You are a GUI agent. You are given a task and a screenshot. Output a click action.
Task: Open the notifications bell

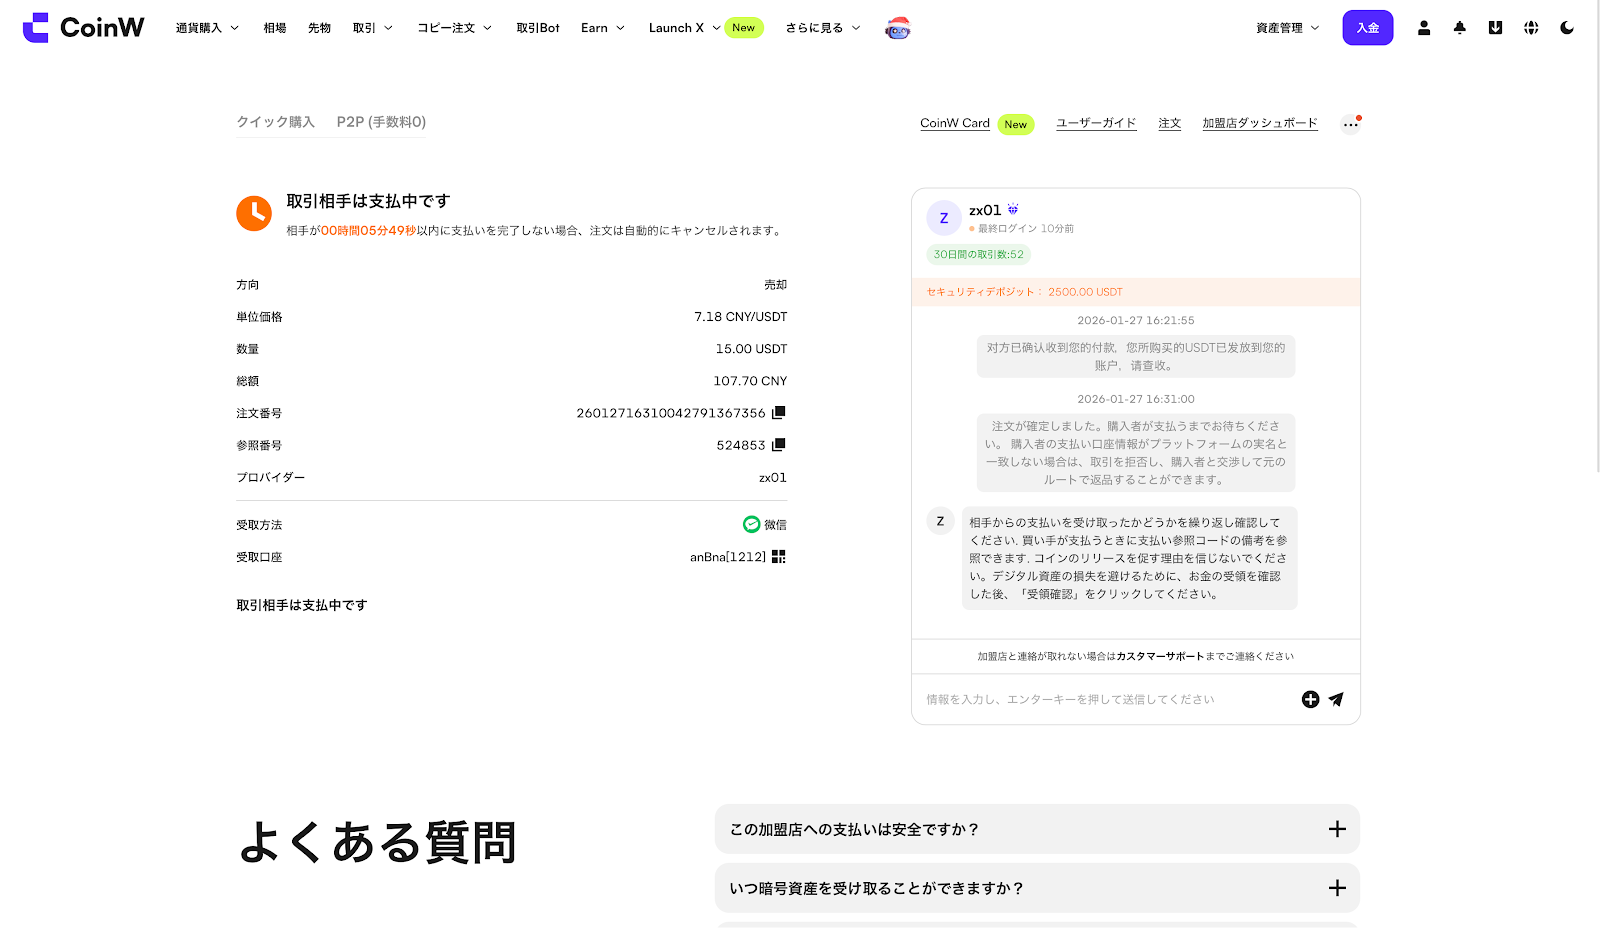[x=1460, y=28]
